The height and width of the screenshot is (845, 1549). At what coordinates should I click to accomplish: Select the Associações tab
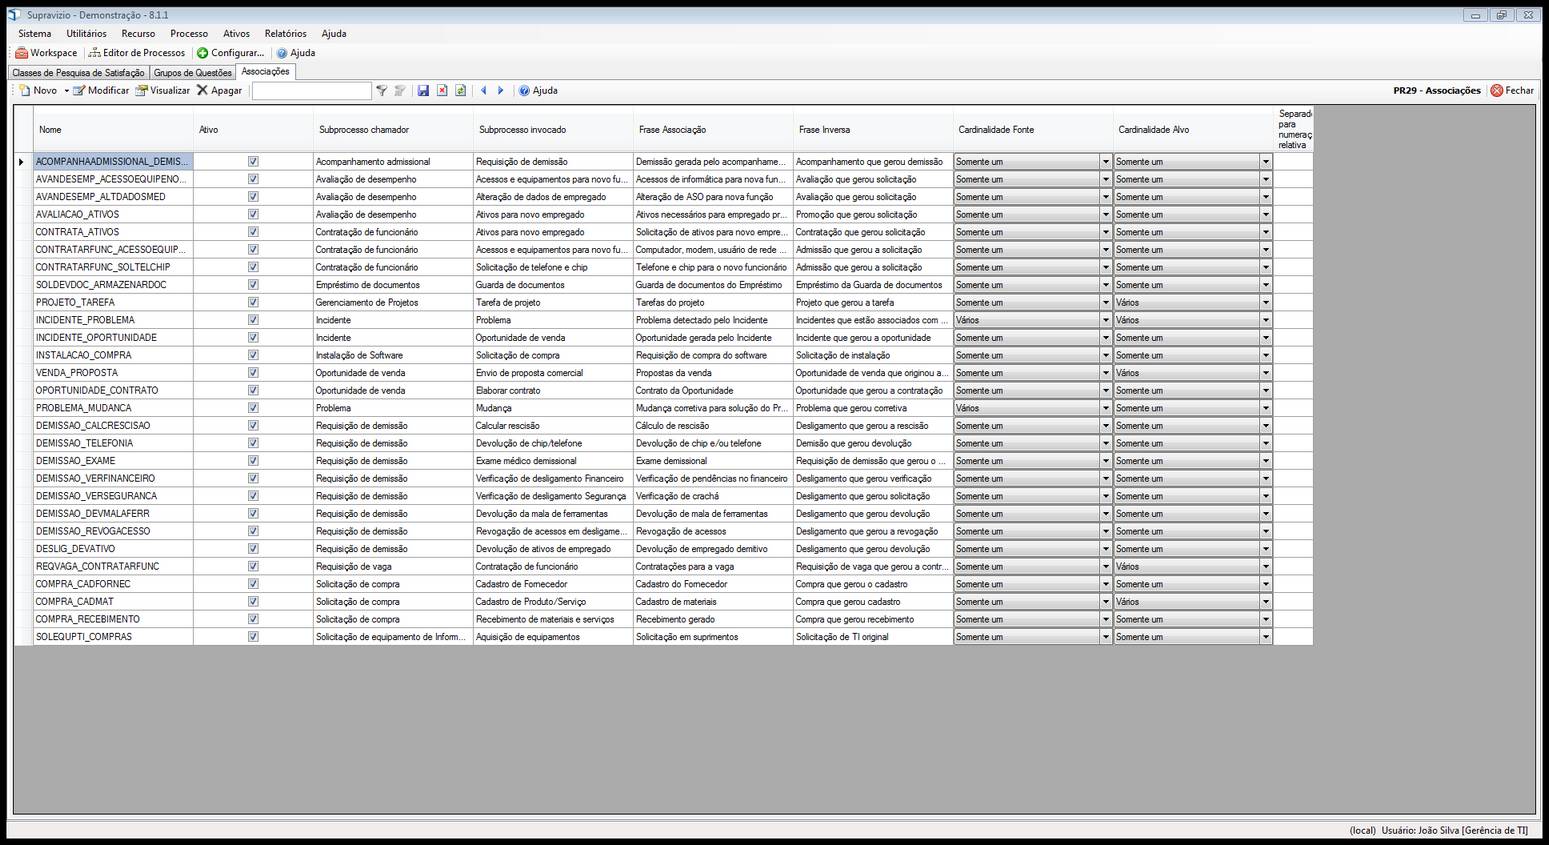click(x=265, y=71)
